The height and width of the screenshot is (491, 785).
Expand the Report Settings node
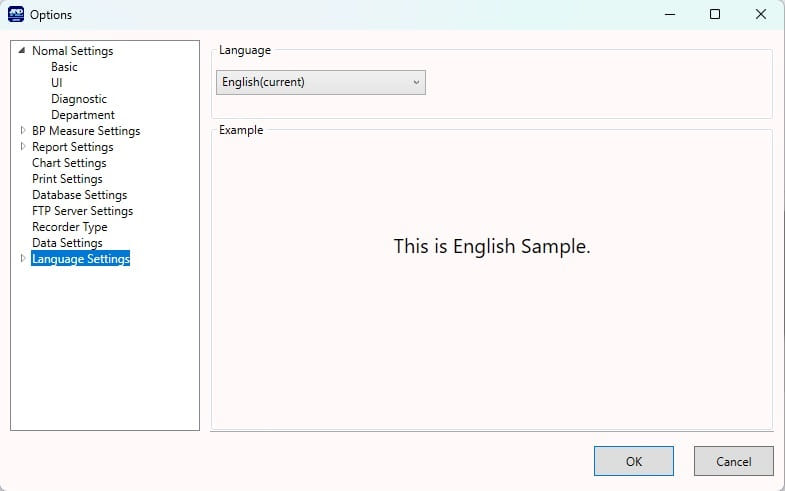(22, 147)
